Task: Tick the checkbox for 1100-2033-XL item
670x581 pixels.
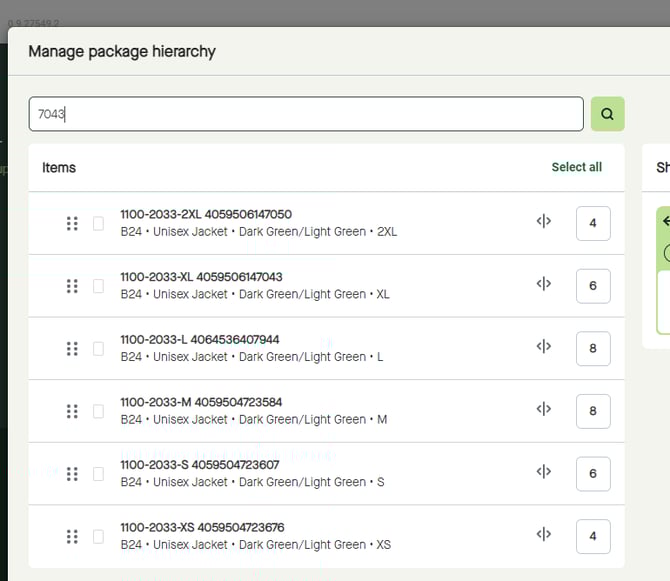Action: tap(98, 286)
